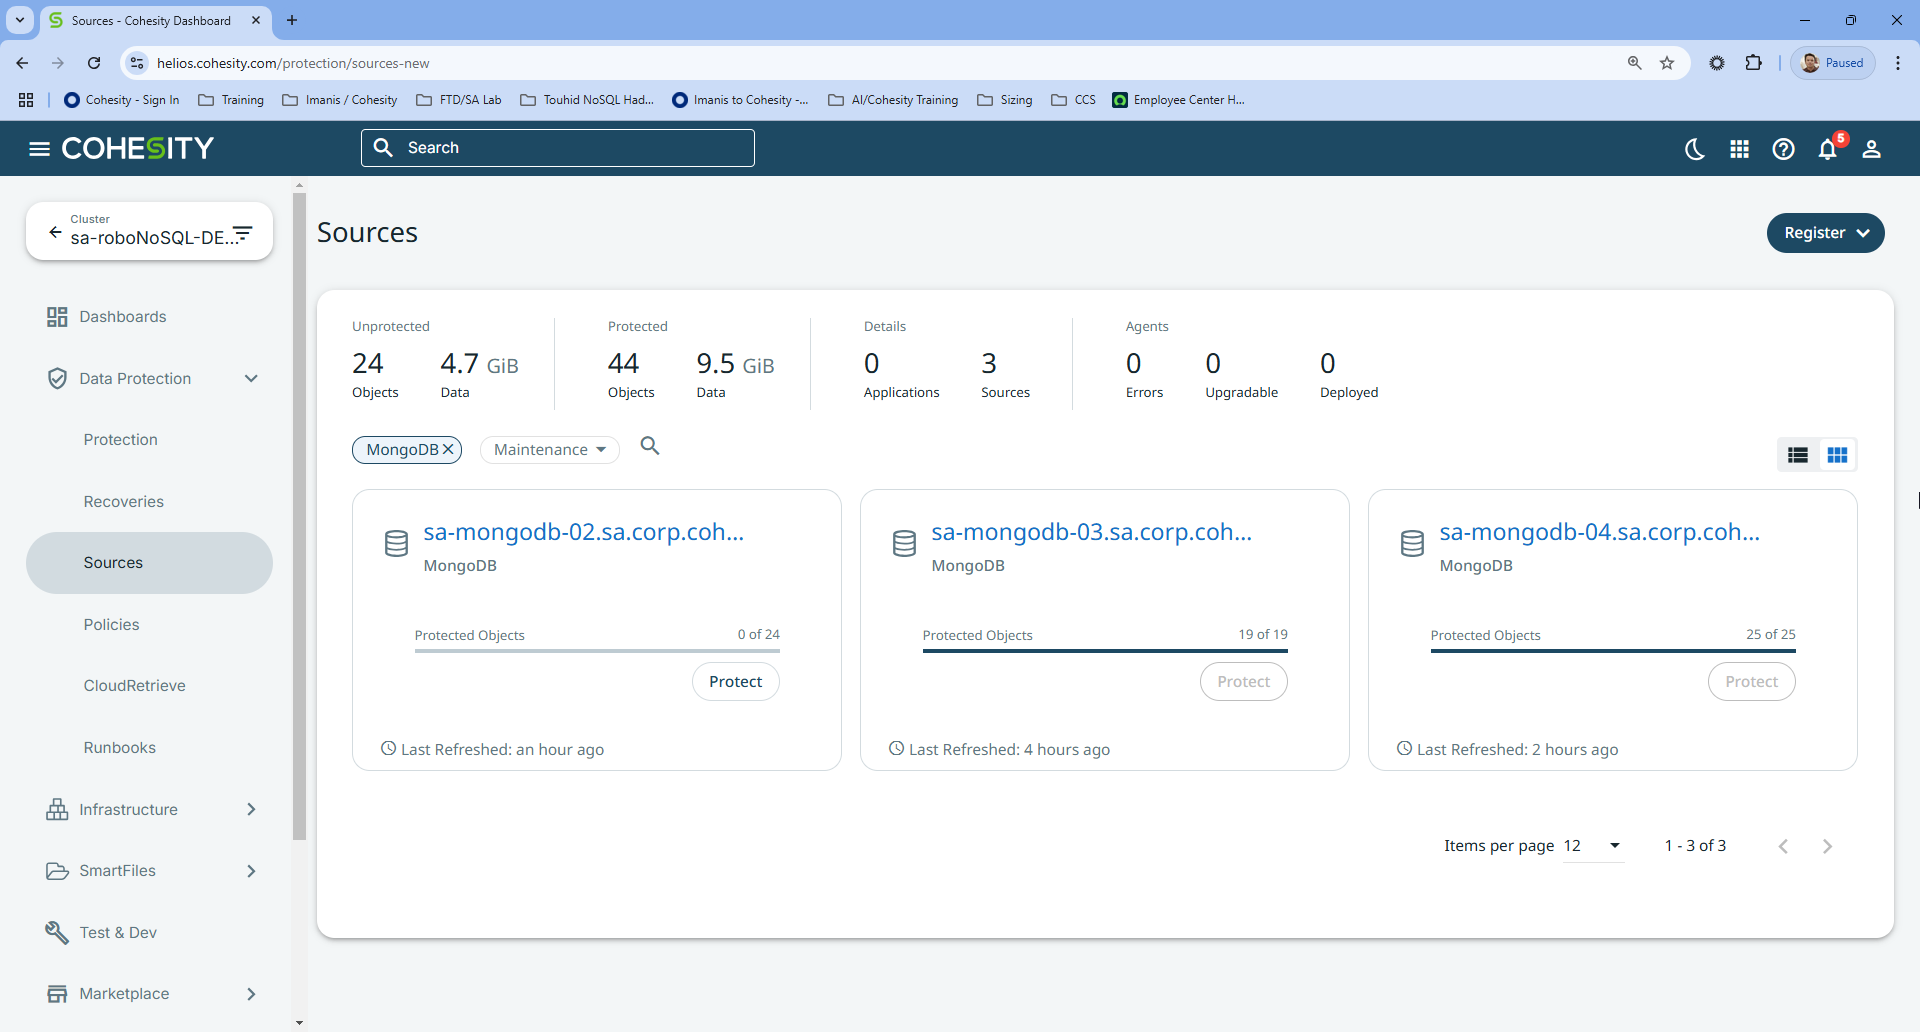Open browser extensions puzzle icon
1920x1032 pixels.
1753,63
